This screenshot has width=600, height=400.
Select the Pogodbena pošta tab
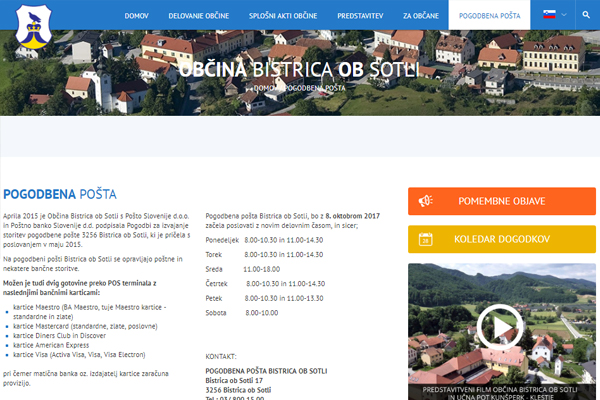(482, 15)
